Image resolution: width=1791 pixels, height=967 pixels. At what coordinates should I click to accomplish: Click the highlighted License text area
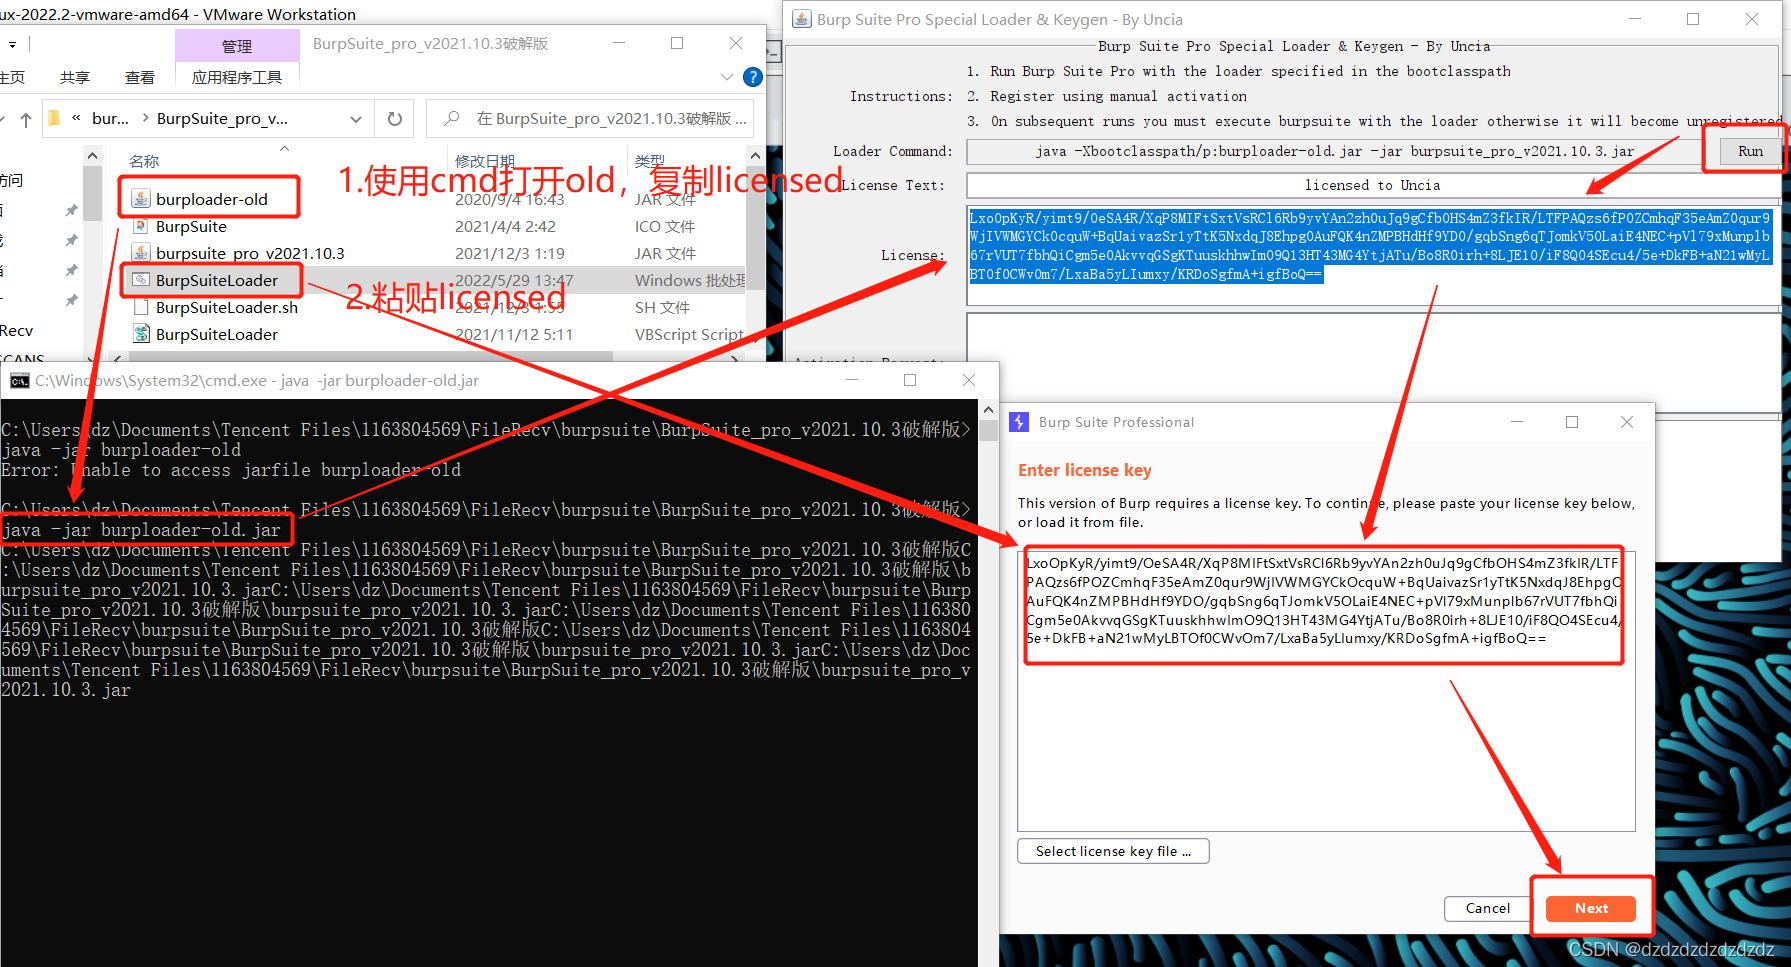[1373, 255]
